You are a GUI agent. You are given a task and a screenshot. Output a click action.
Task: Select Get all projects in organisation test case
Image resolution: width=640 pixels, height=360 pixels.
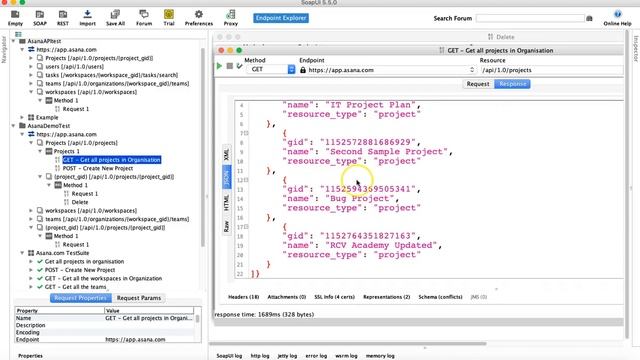[84, 261]
